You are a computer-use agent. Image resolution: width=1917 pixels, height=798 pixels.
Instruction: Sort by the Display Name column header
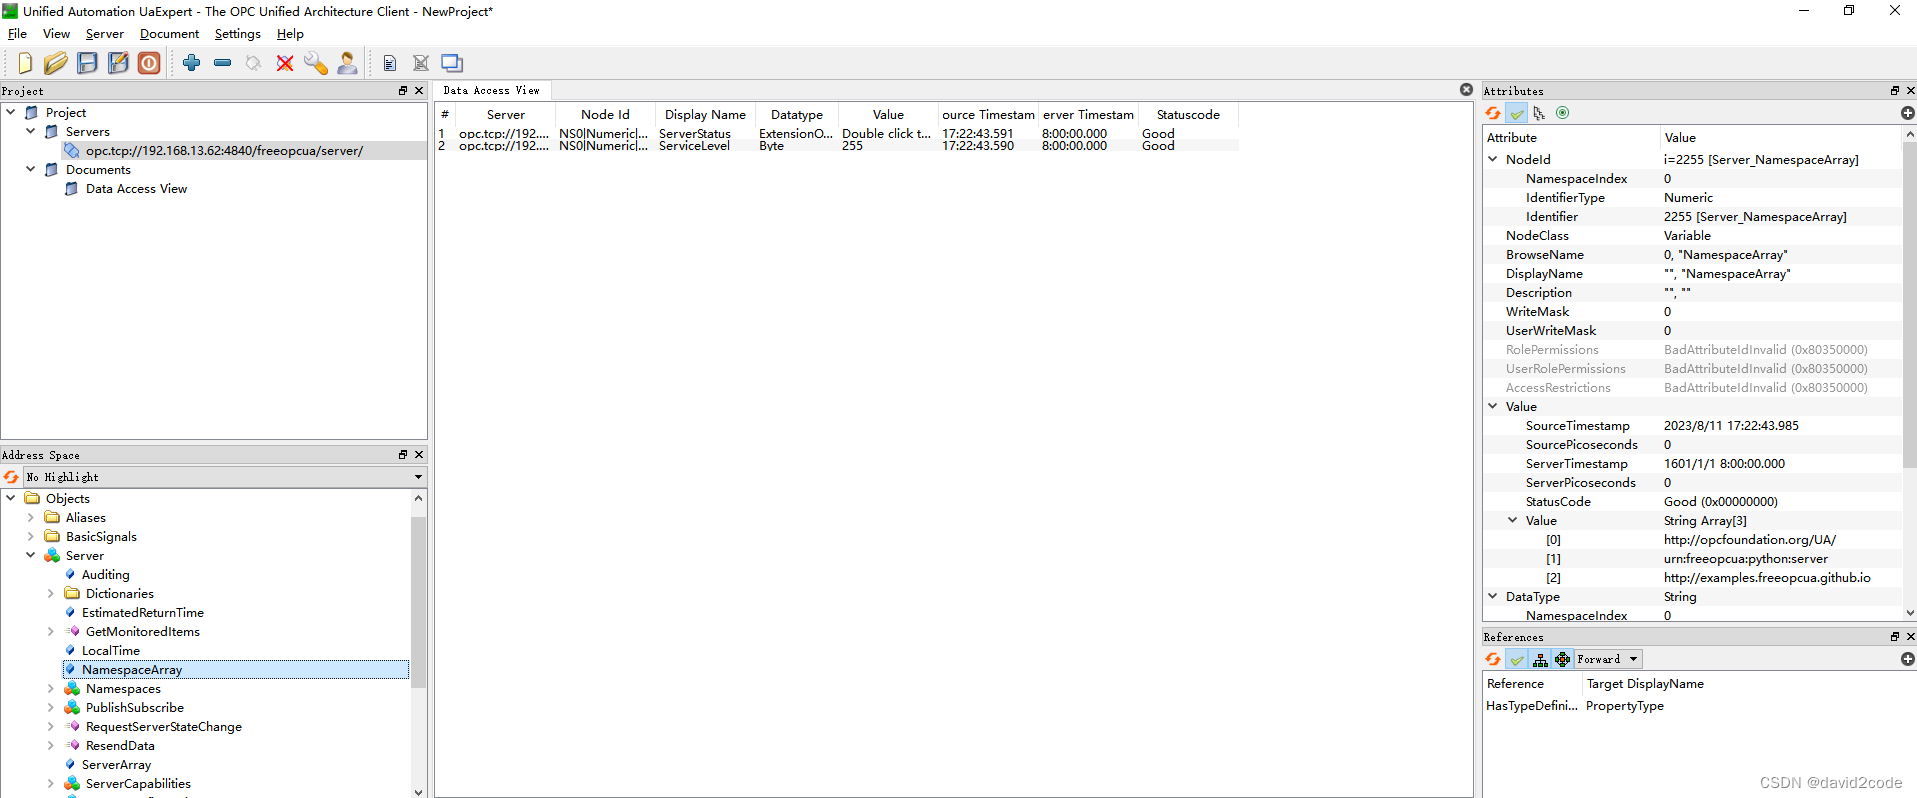tap(705, 114)
